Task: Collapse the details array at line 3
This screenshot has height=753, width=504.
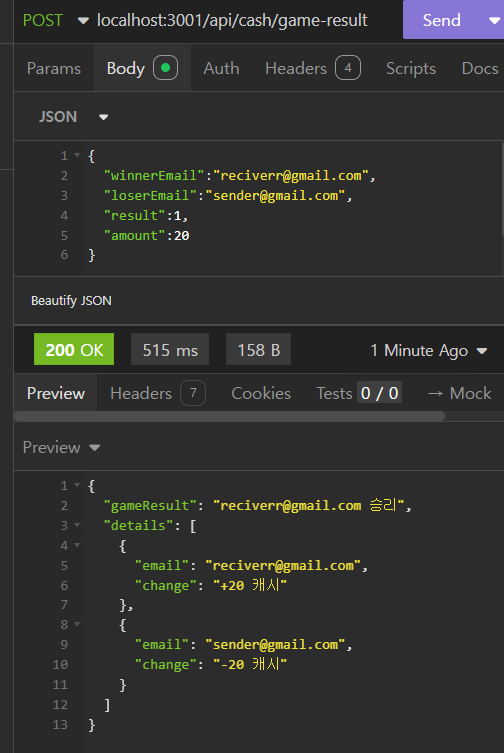Action: [x=77, y=525]
